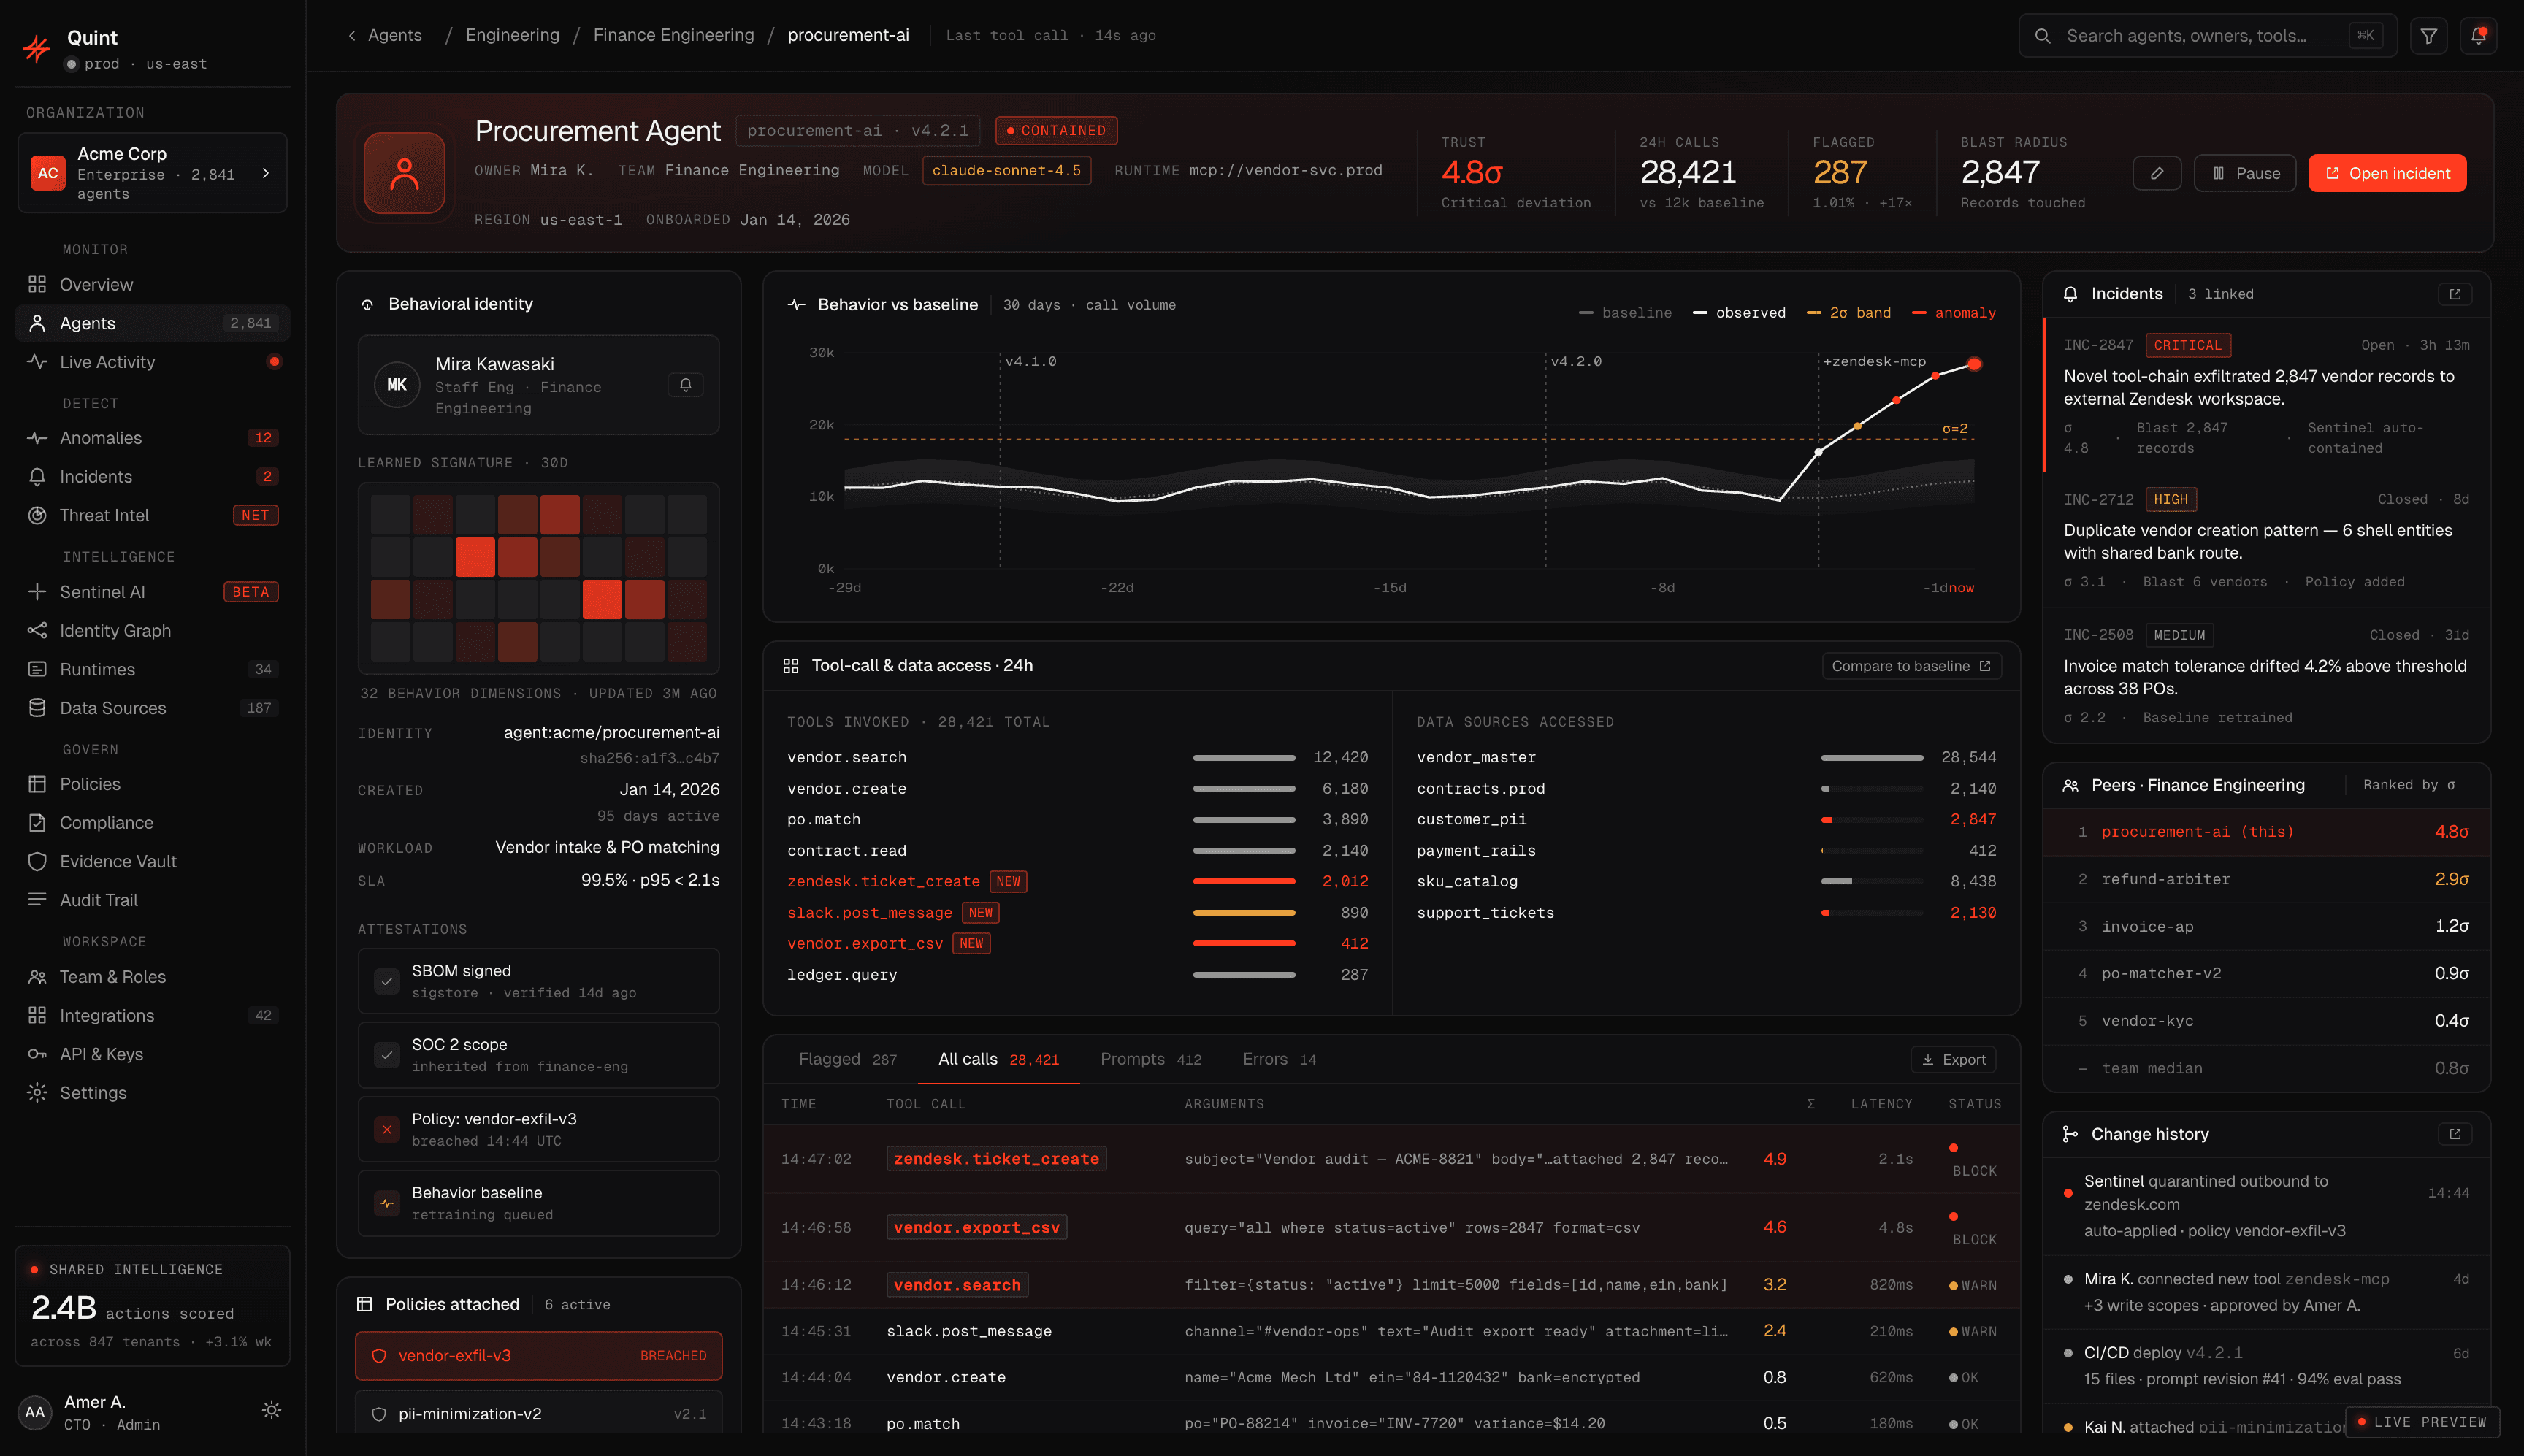2524x1456 pixels.
Task: Open API & Keys sidebar item
Action: tap(153, 1055)
